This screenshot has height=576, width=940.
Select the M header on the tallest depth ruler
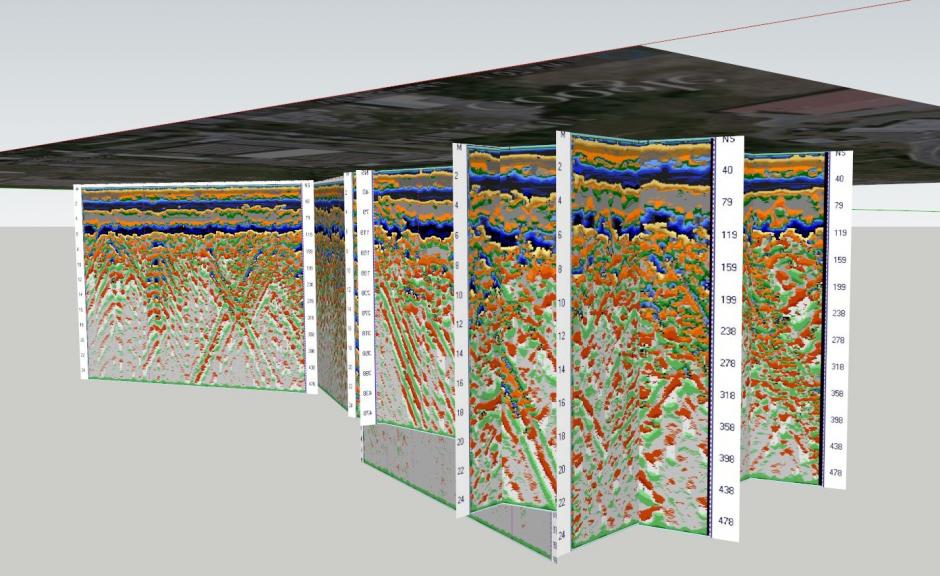pyautogui.click(x=560, y=137)
